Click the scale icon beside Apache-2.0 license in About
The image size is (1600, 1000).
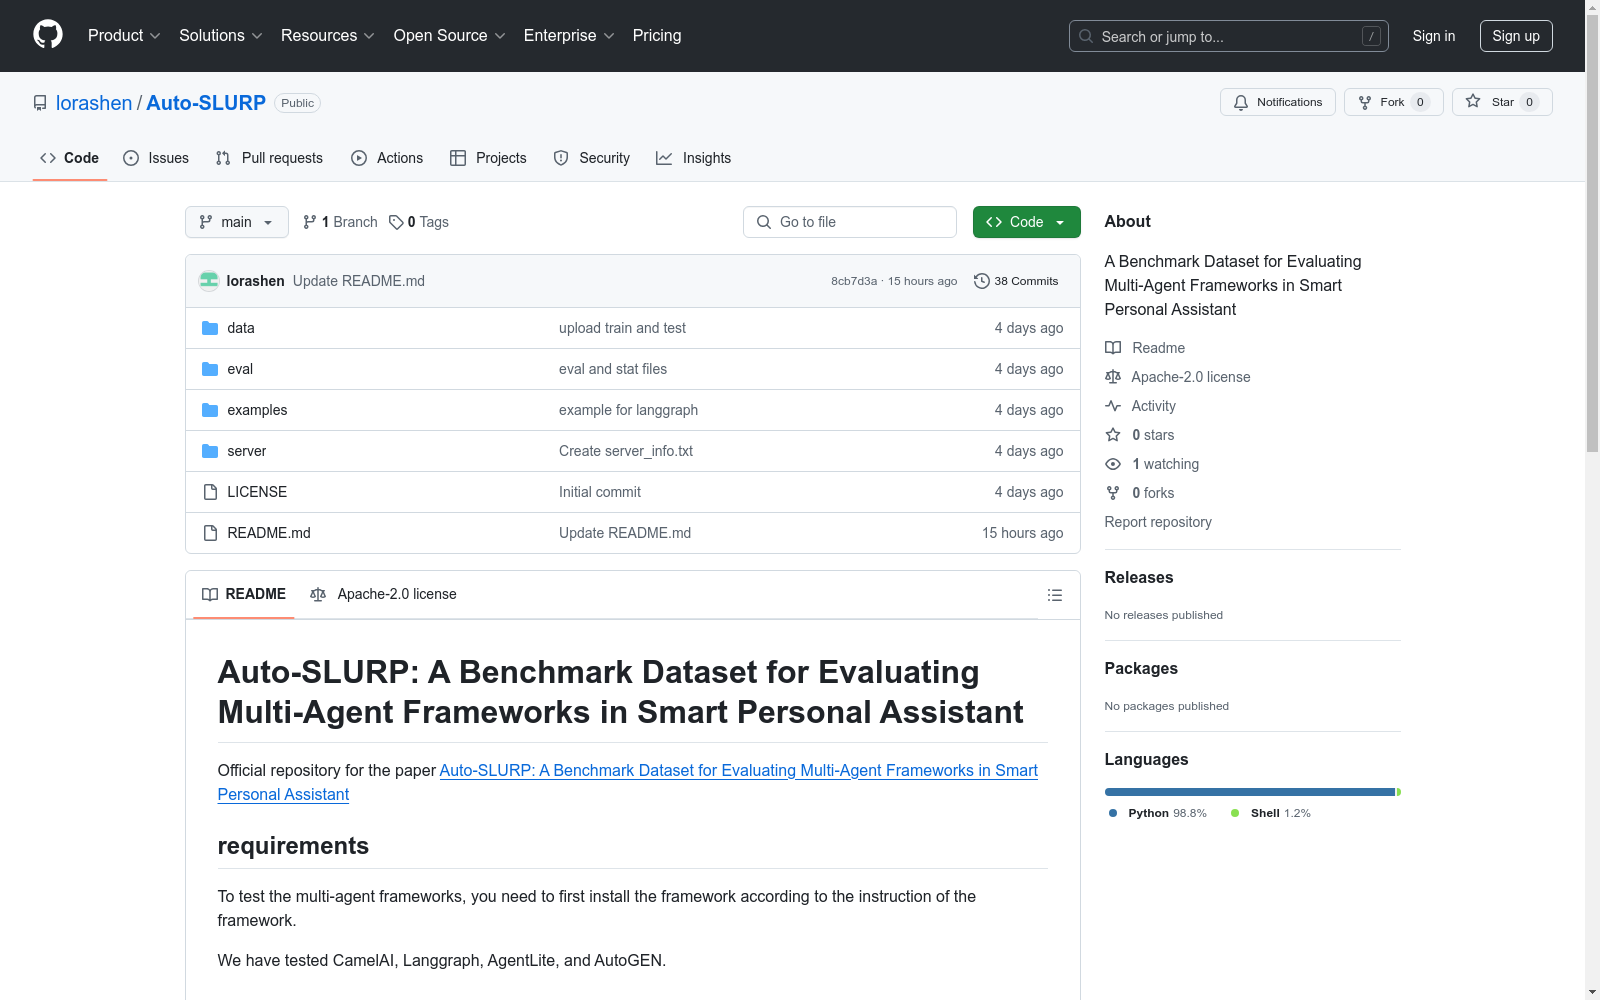(x=1113, y=377)
